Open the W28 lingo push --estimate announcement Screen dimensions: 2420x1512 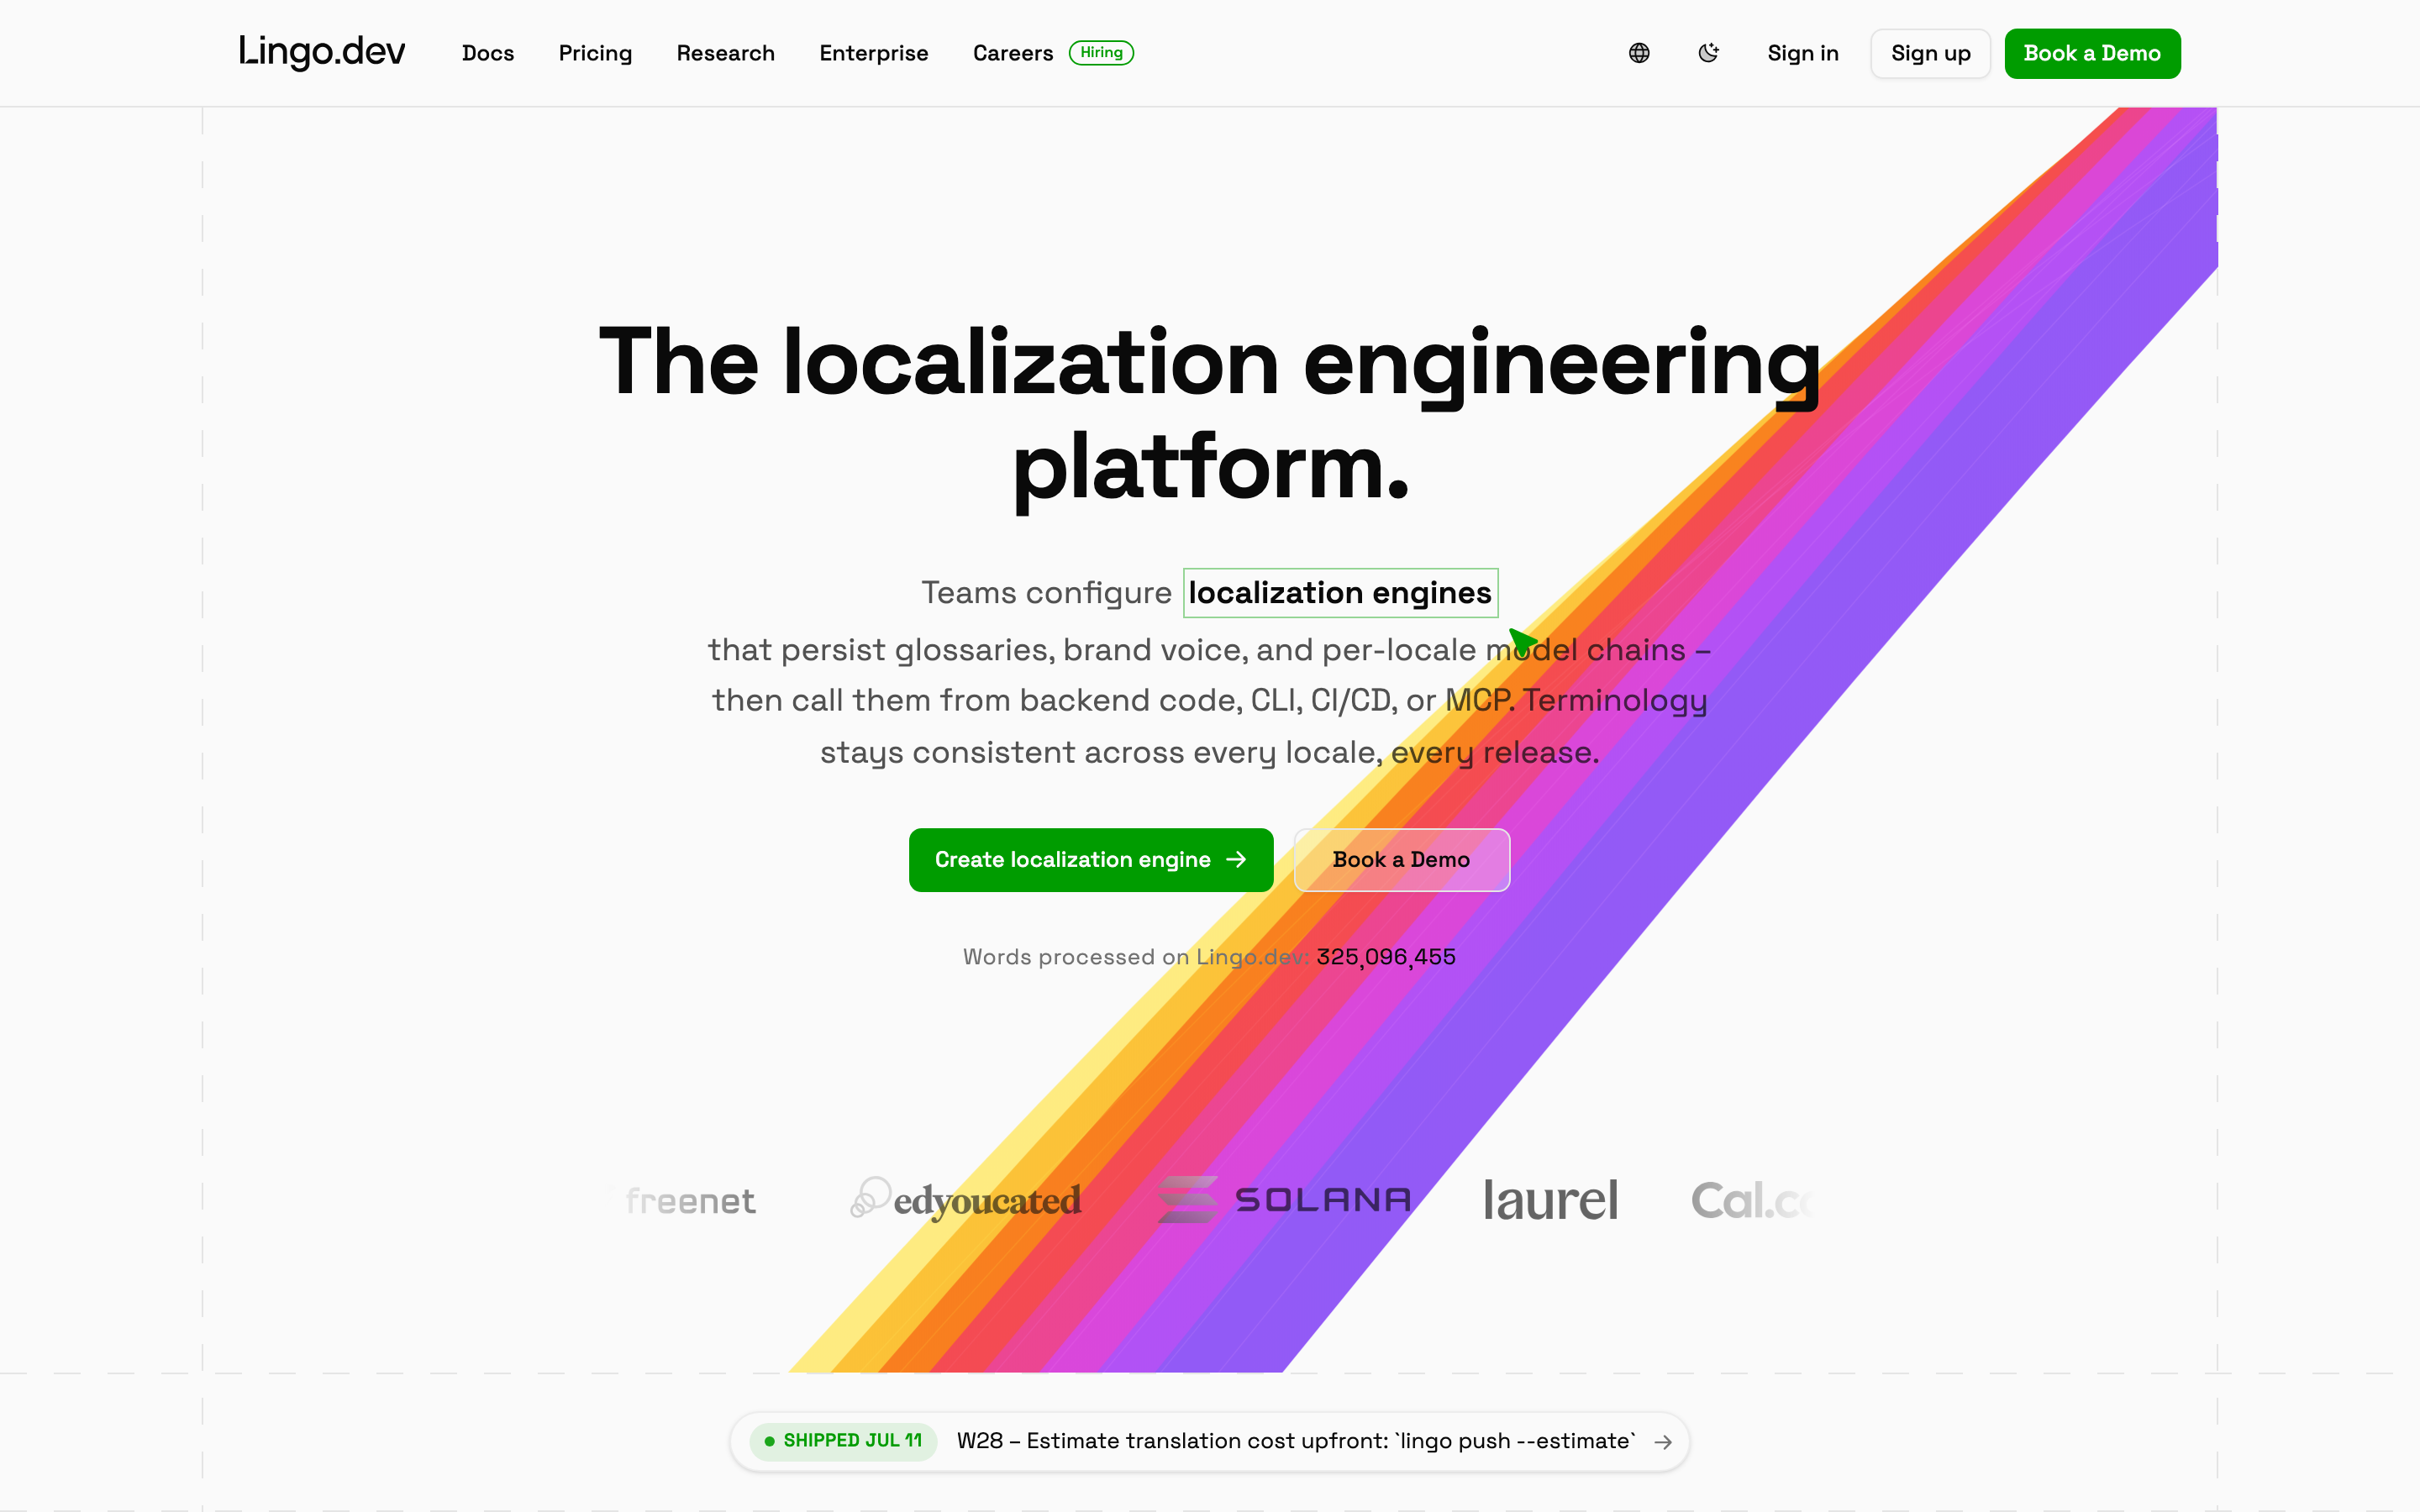[x=1209, y=1441]
